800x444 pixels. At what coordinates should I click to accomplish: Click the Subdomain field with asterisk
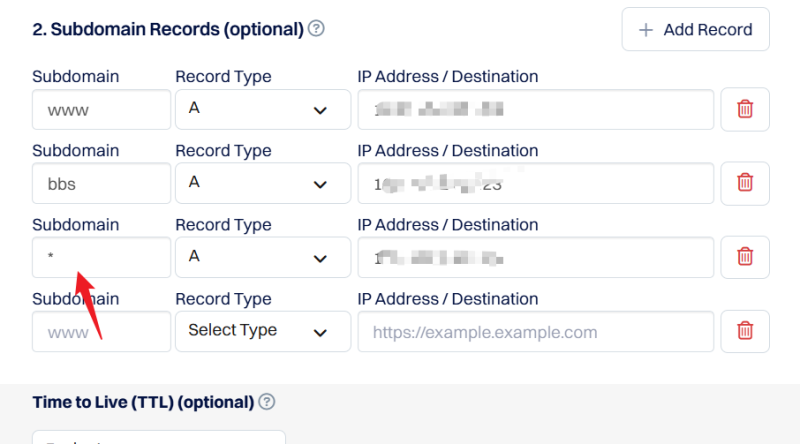(x=101, y=257)
